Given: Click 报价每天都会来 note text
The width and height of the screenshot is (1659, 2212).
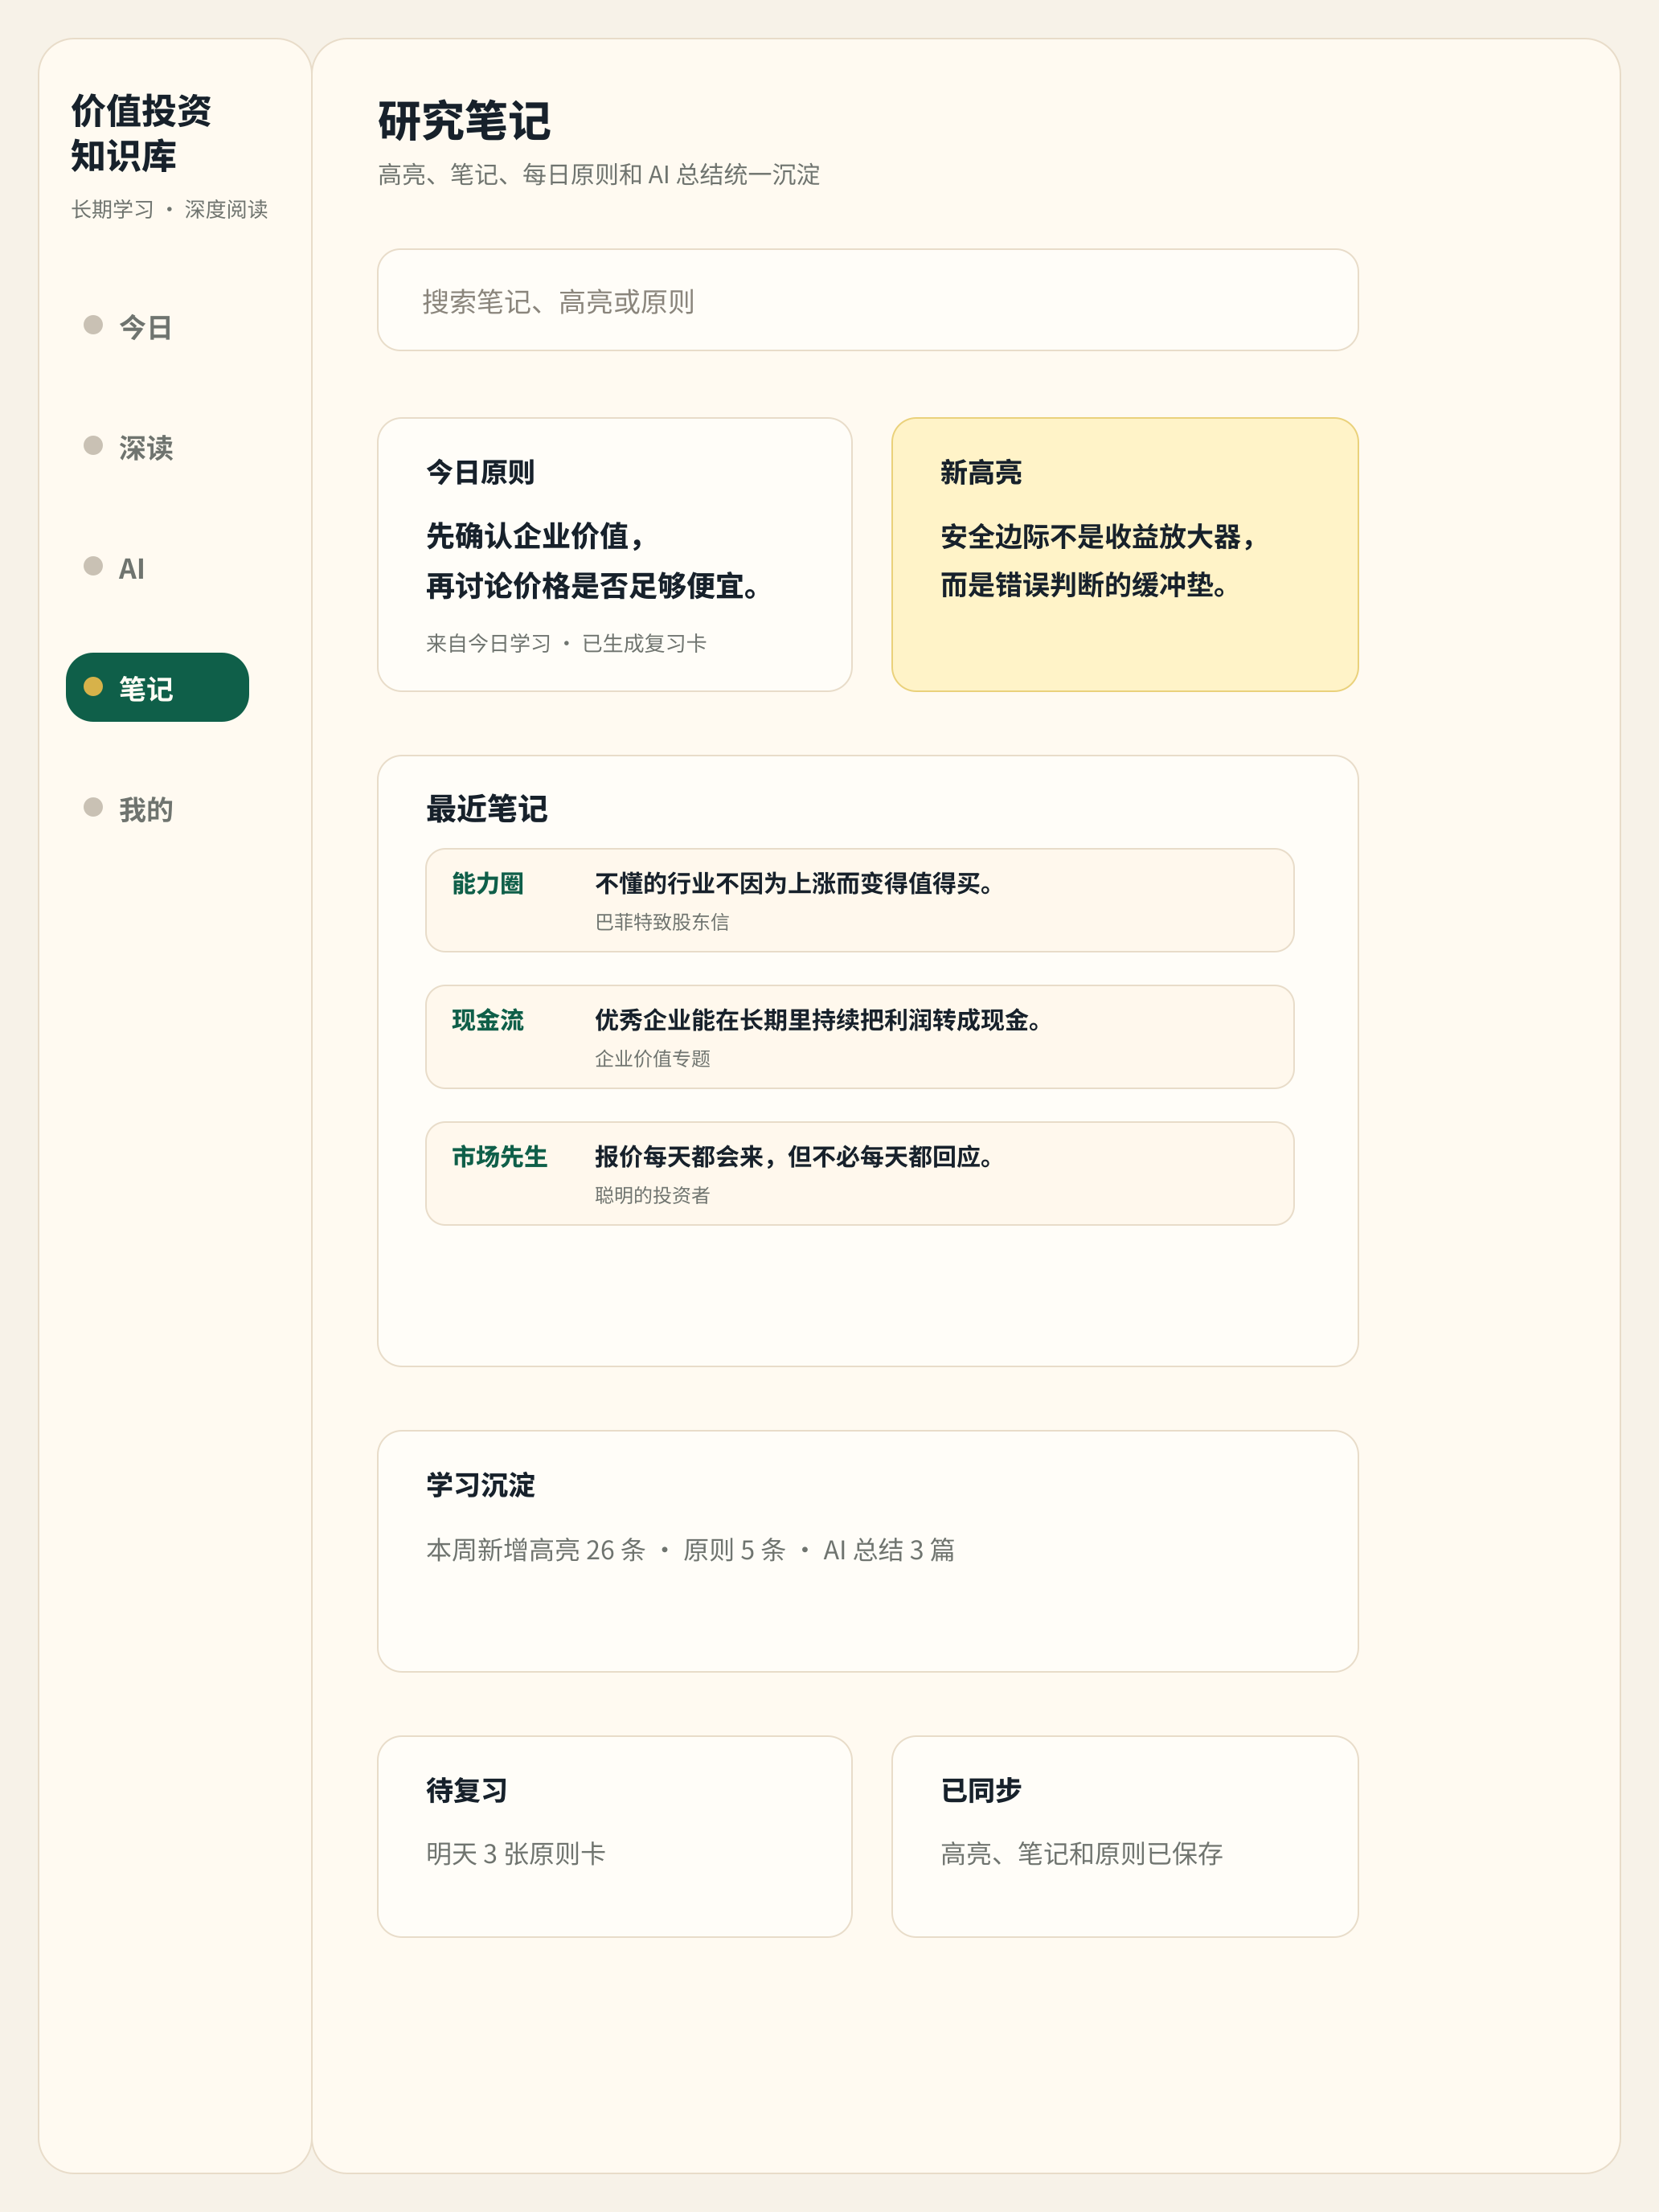Looking at the screenshot, I should point(794,1157).
